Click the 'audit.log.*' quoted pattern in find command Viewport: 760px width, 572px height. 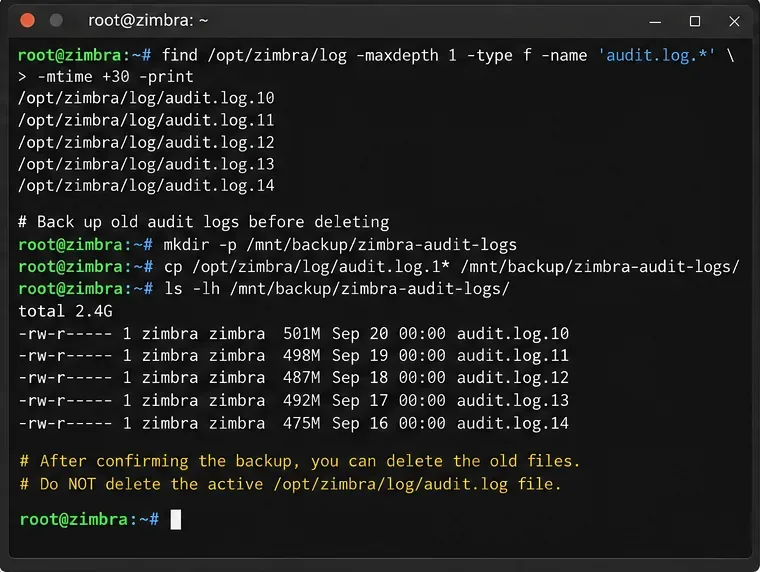pyautogui.click(x=656, y=55)
